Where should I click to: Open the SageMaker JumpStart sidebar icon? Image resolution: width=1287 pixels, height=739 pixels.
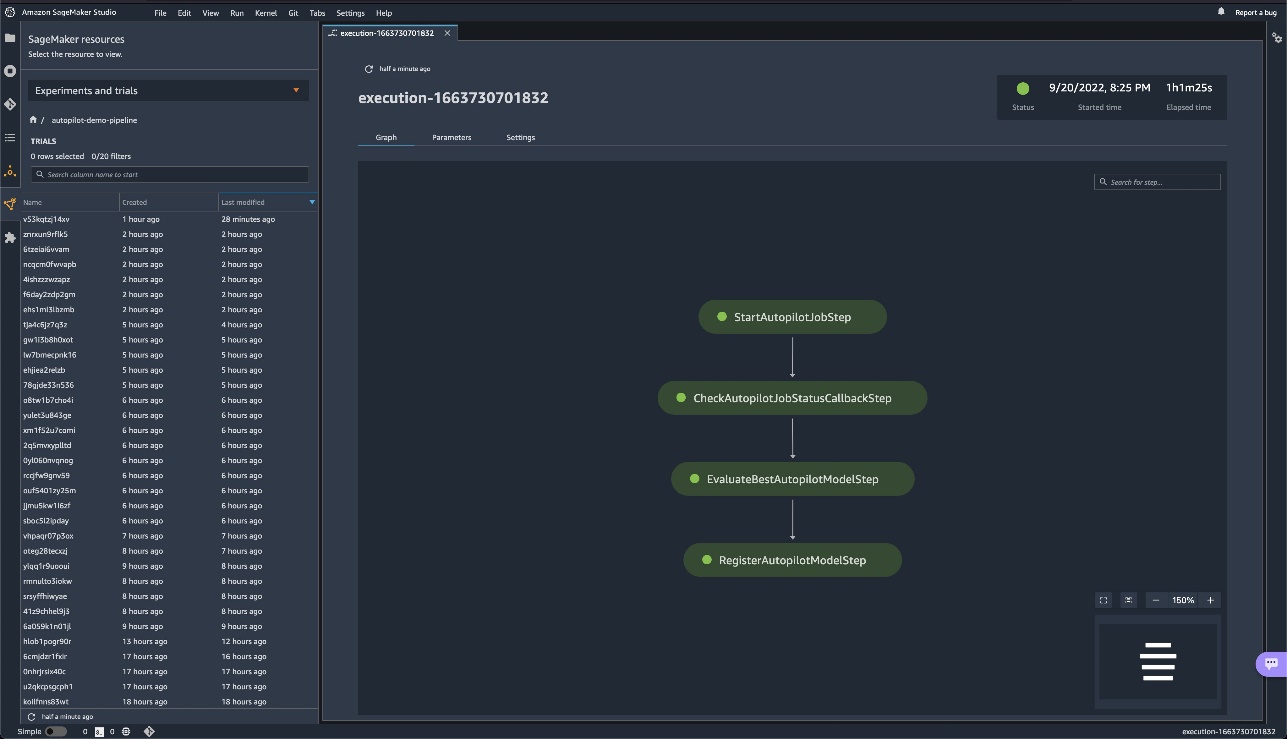click(x=10, y=171)
